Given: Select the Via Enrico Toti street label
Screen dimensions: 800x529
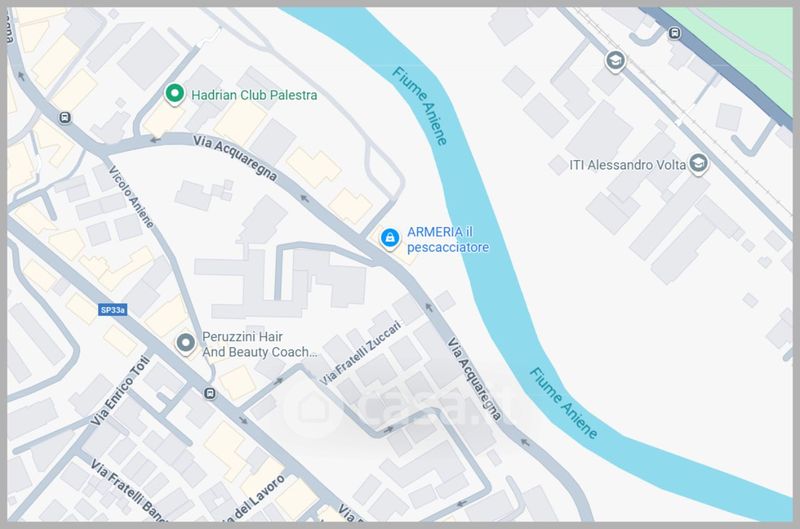Looking at the screenshot, I should coord(120,390).
